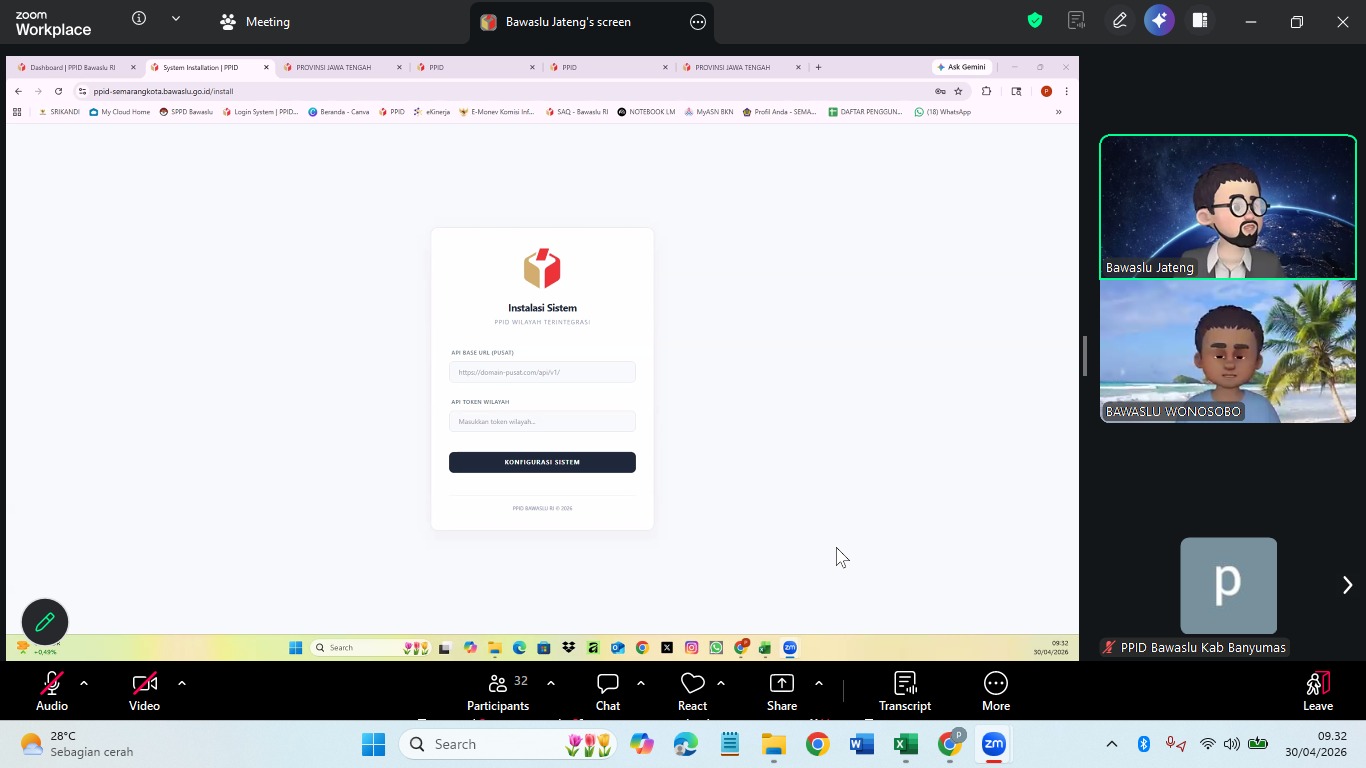The width and height of the screenshot is (1366, 768).
Task: Expand participants options arrow
Action: (550, 683)
